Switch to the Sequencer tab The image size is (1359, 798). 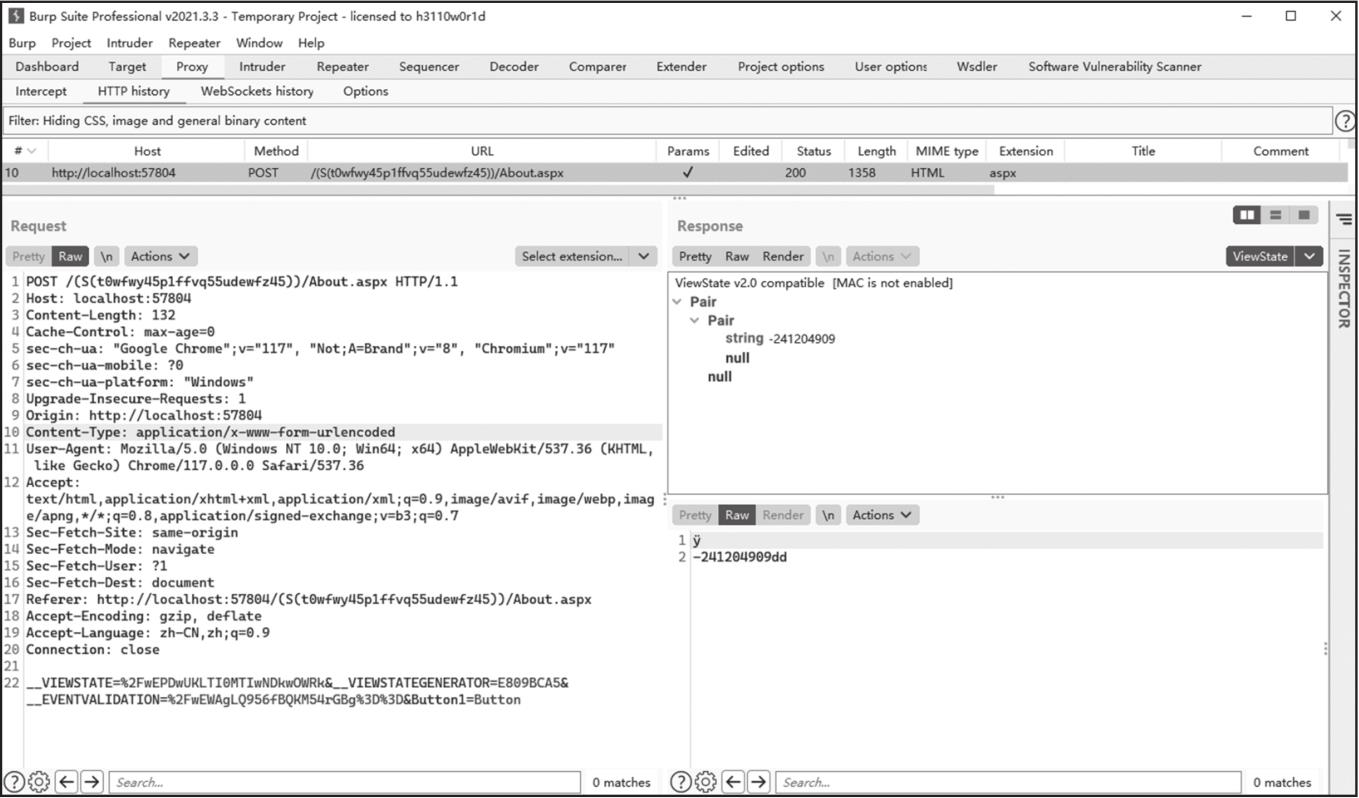429,67
